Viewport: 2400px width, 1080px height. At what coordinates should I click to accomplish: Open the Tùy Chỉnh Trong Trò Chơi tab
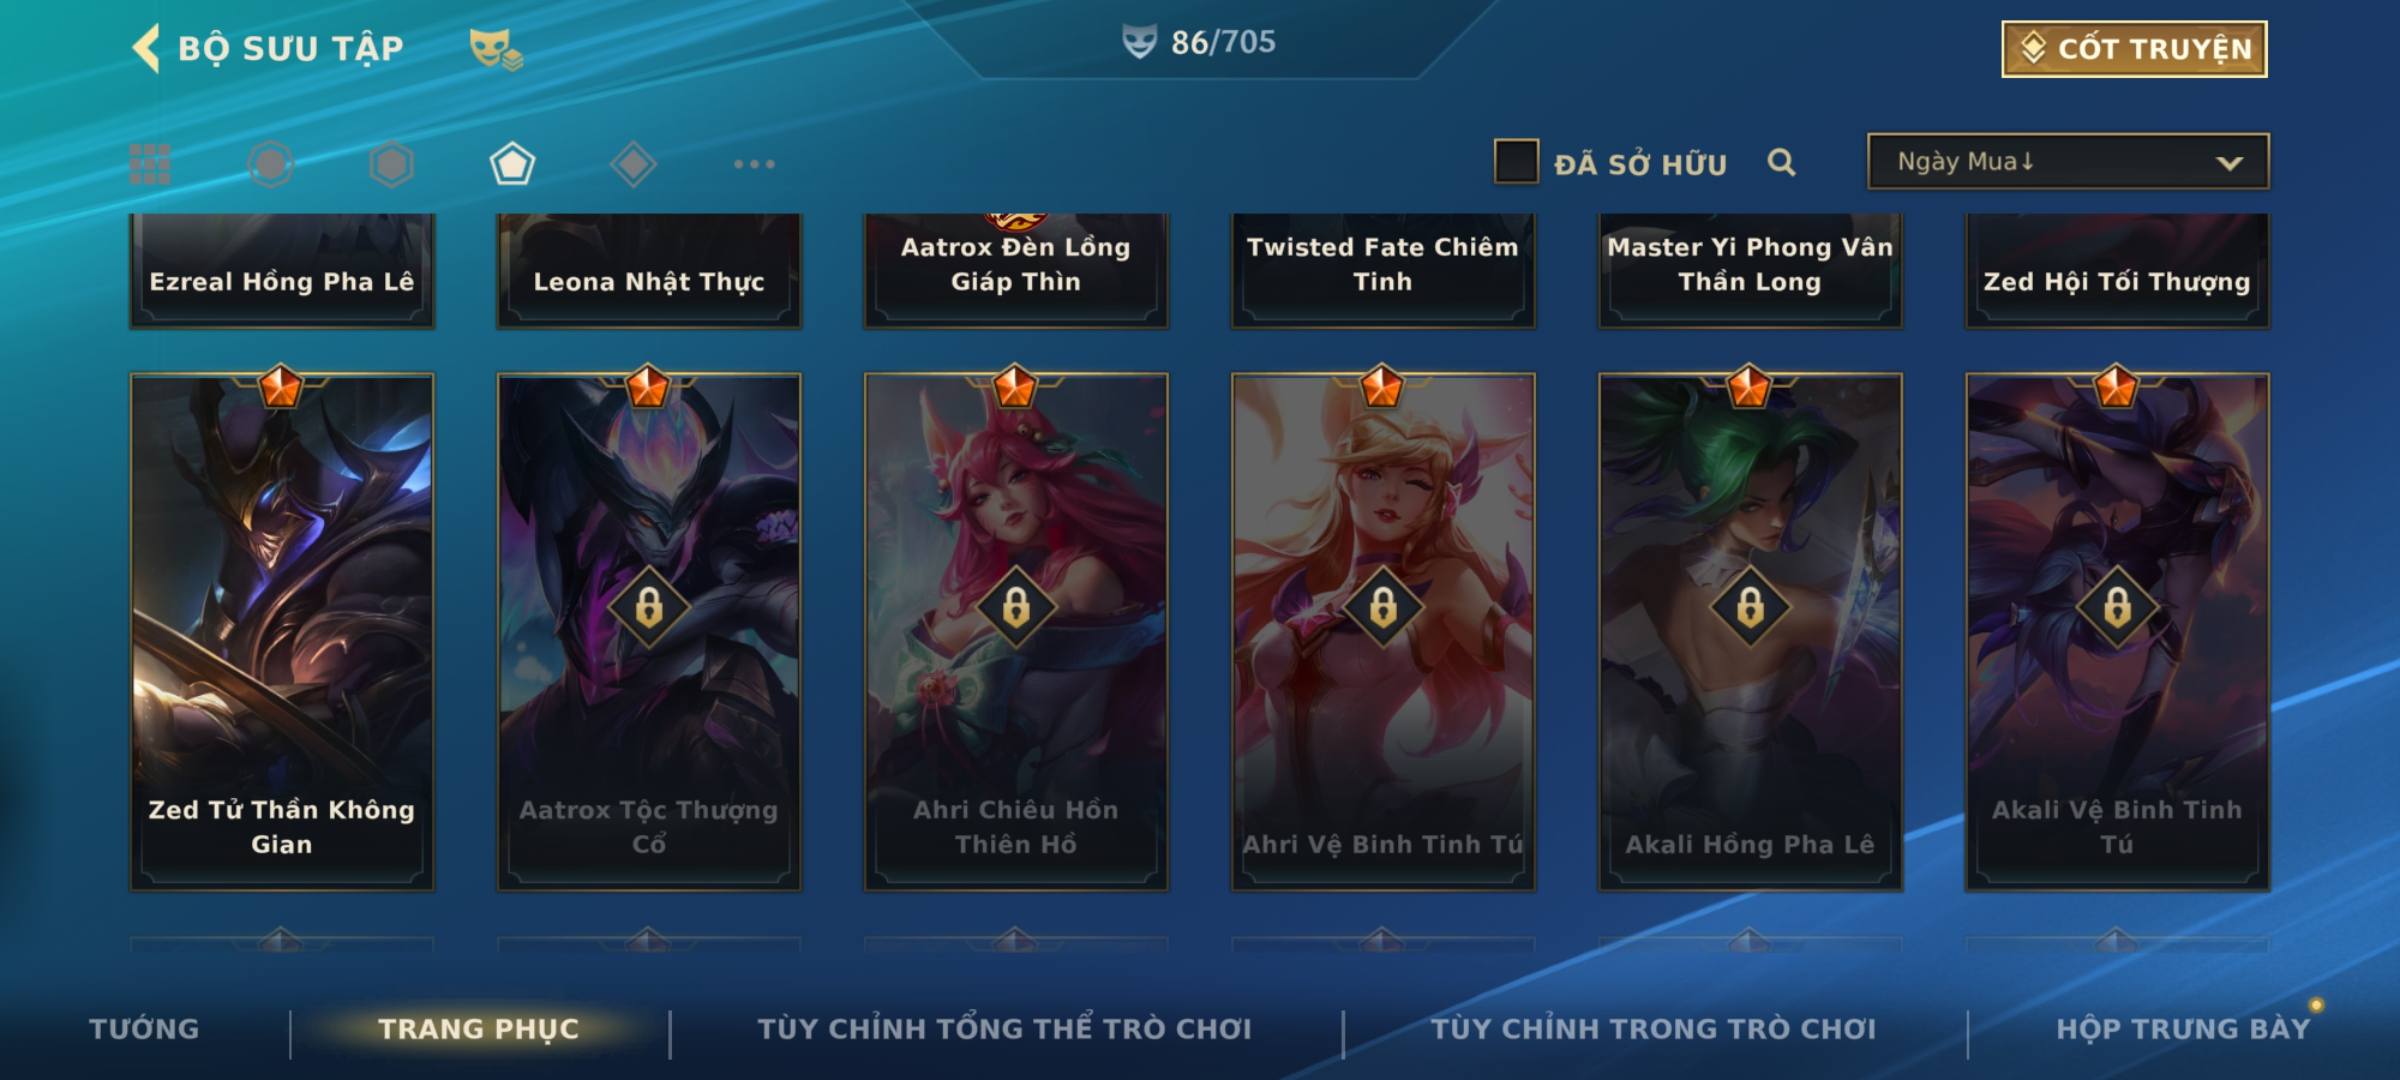[1653, 1029]
